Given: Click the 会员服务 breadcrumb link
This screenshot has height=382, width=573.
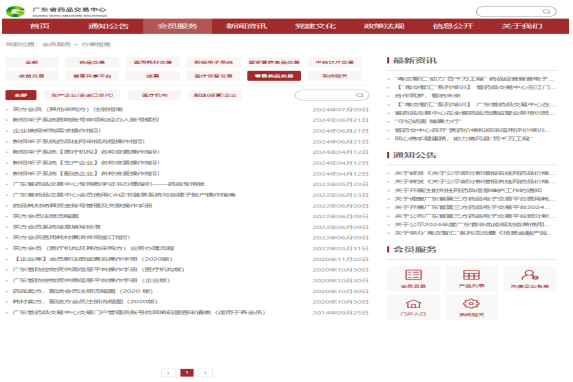Looking at the screenshot, I should [56, 44].
